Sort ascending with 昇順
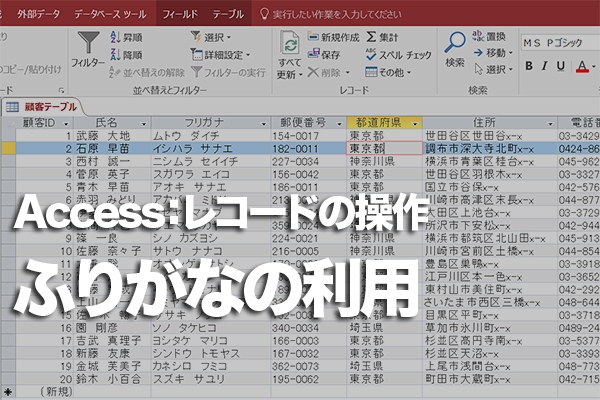The image size is (600, 400). pyautogui.click(x=126, y=38)
